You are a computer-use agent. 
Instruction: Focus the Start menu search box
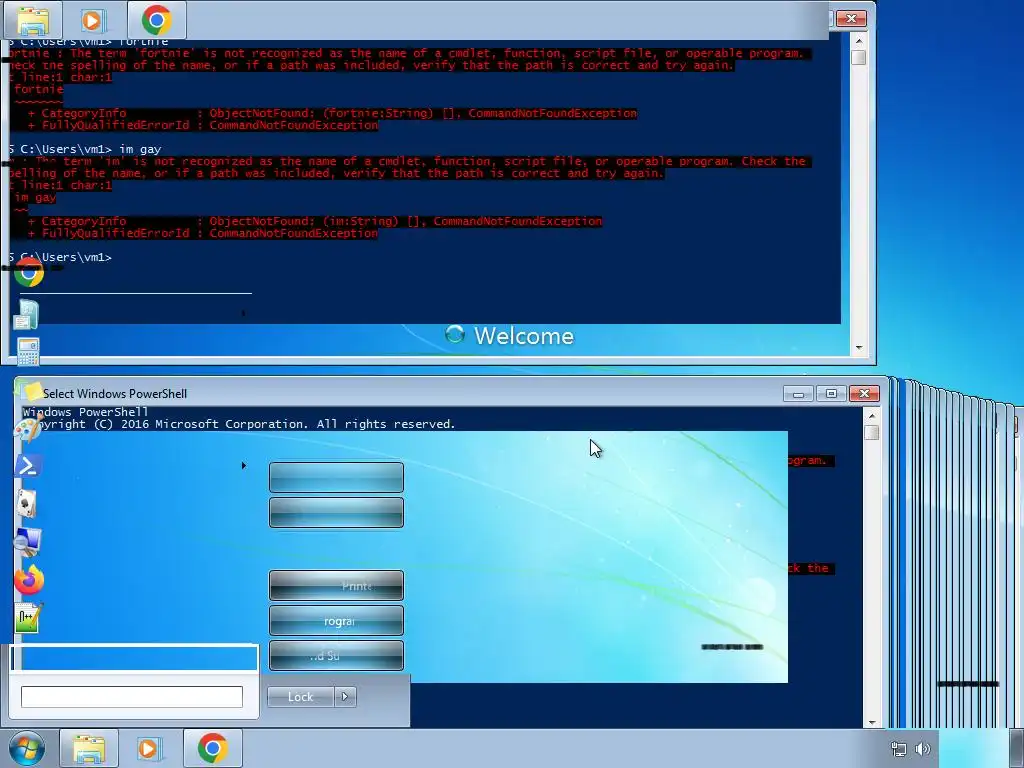point(132,697)
